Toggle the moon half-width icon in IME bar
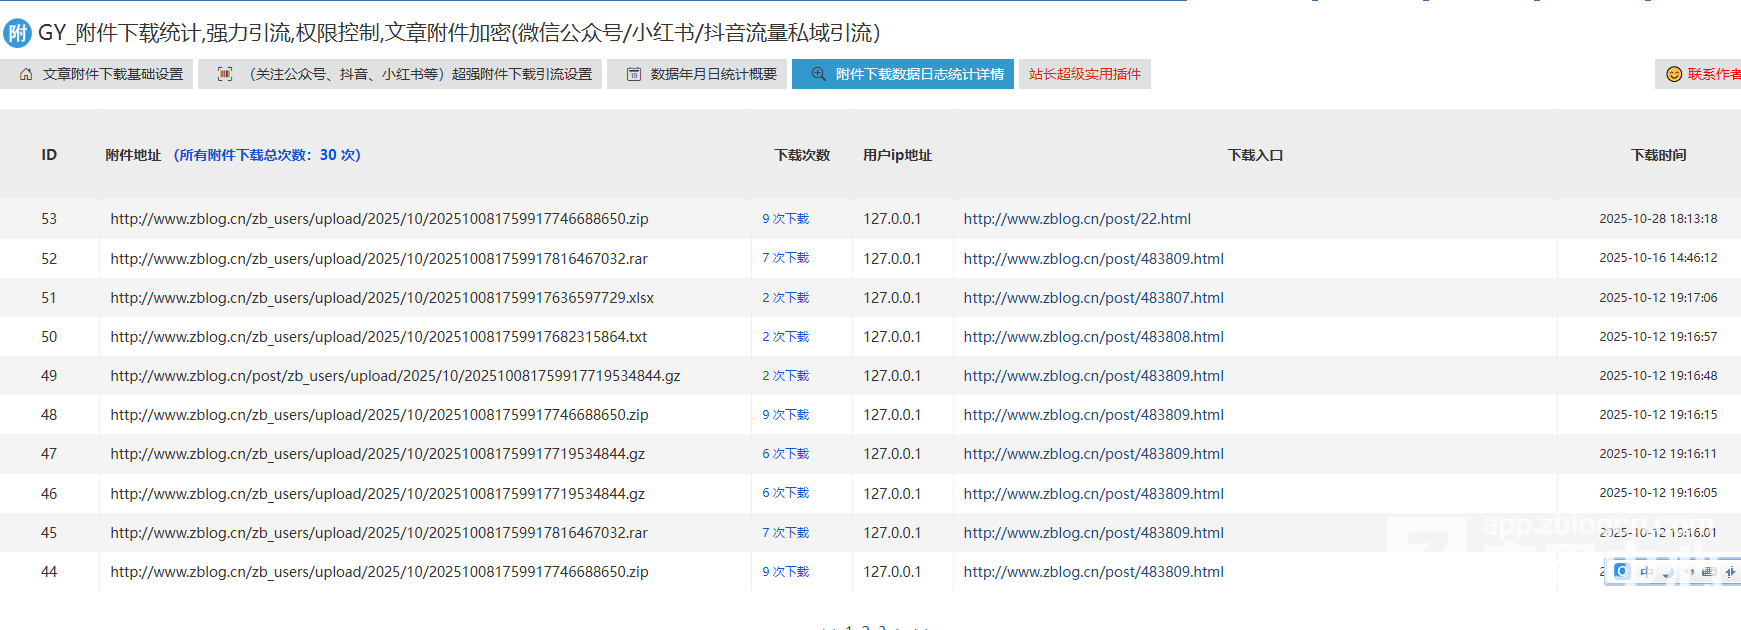1741x630 pixels. point(1666,572)
